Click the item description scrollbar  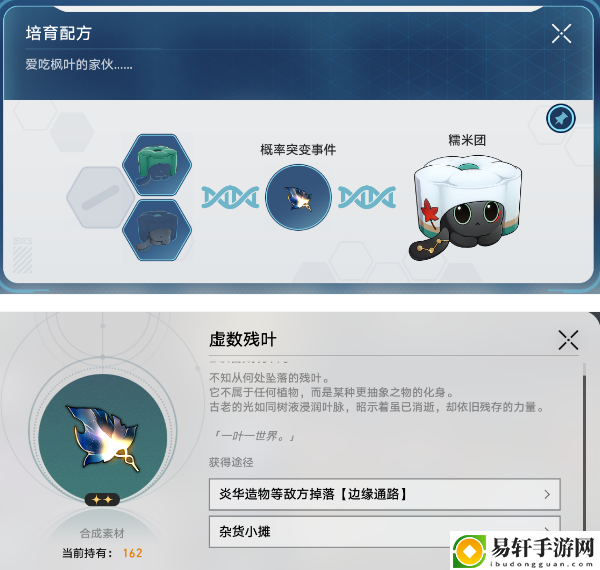click(584, 448)
